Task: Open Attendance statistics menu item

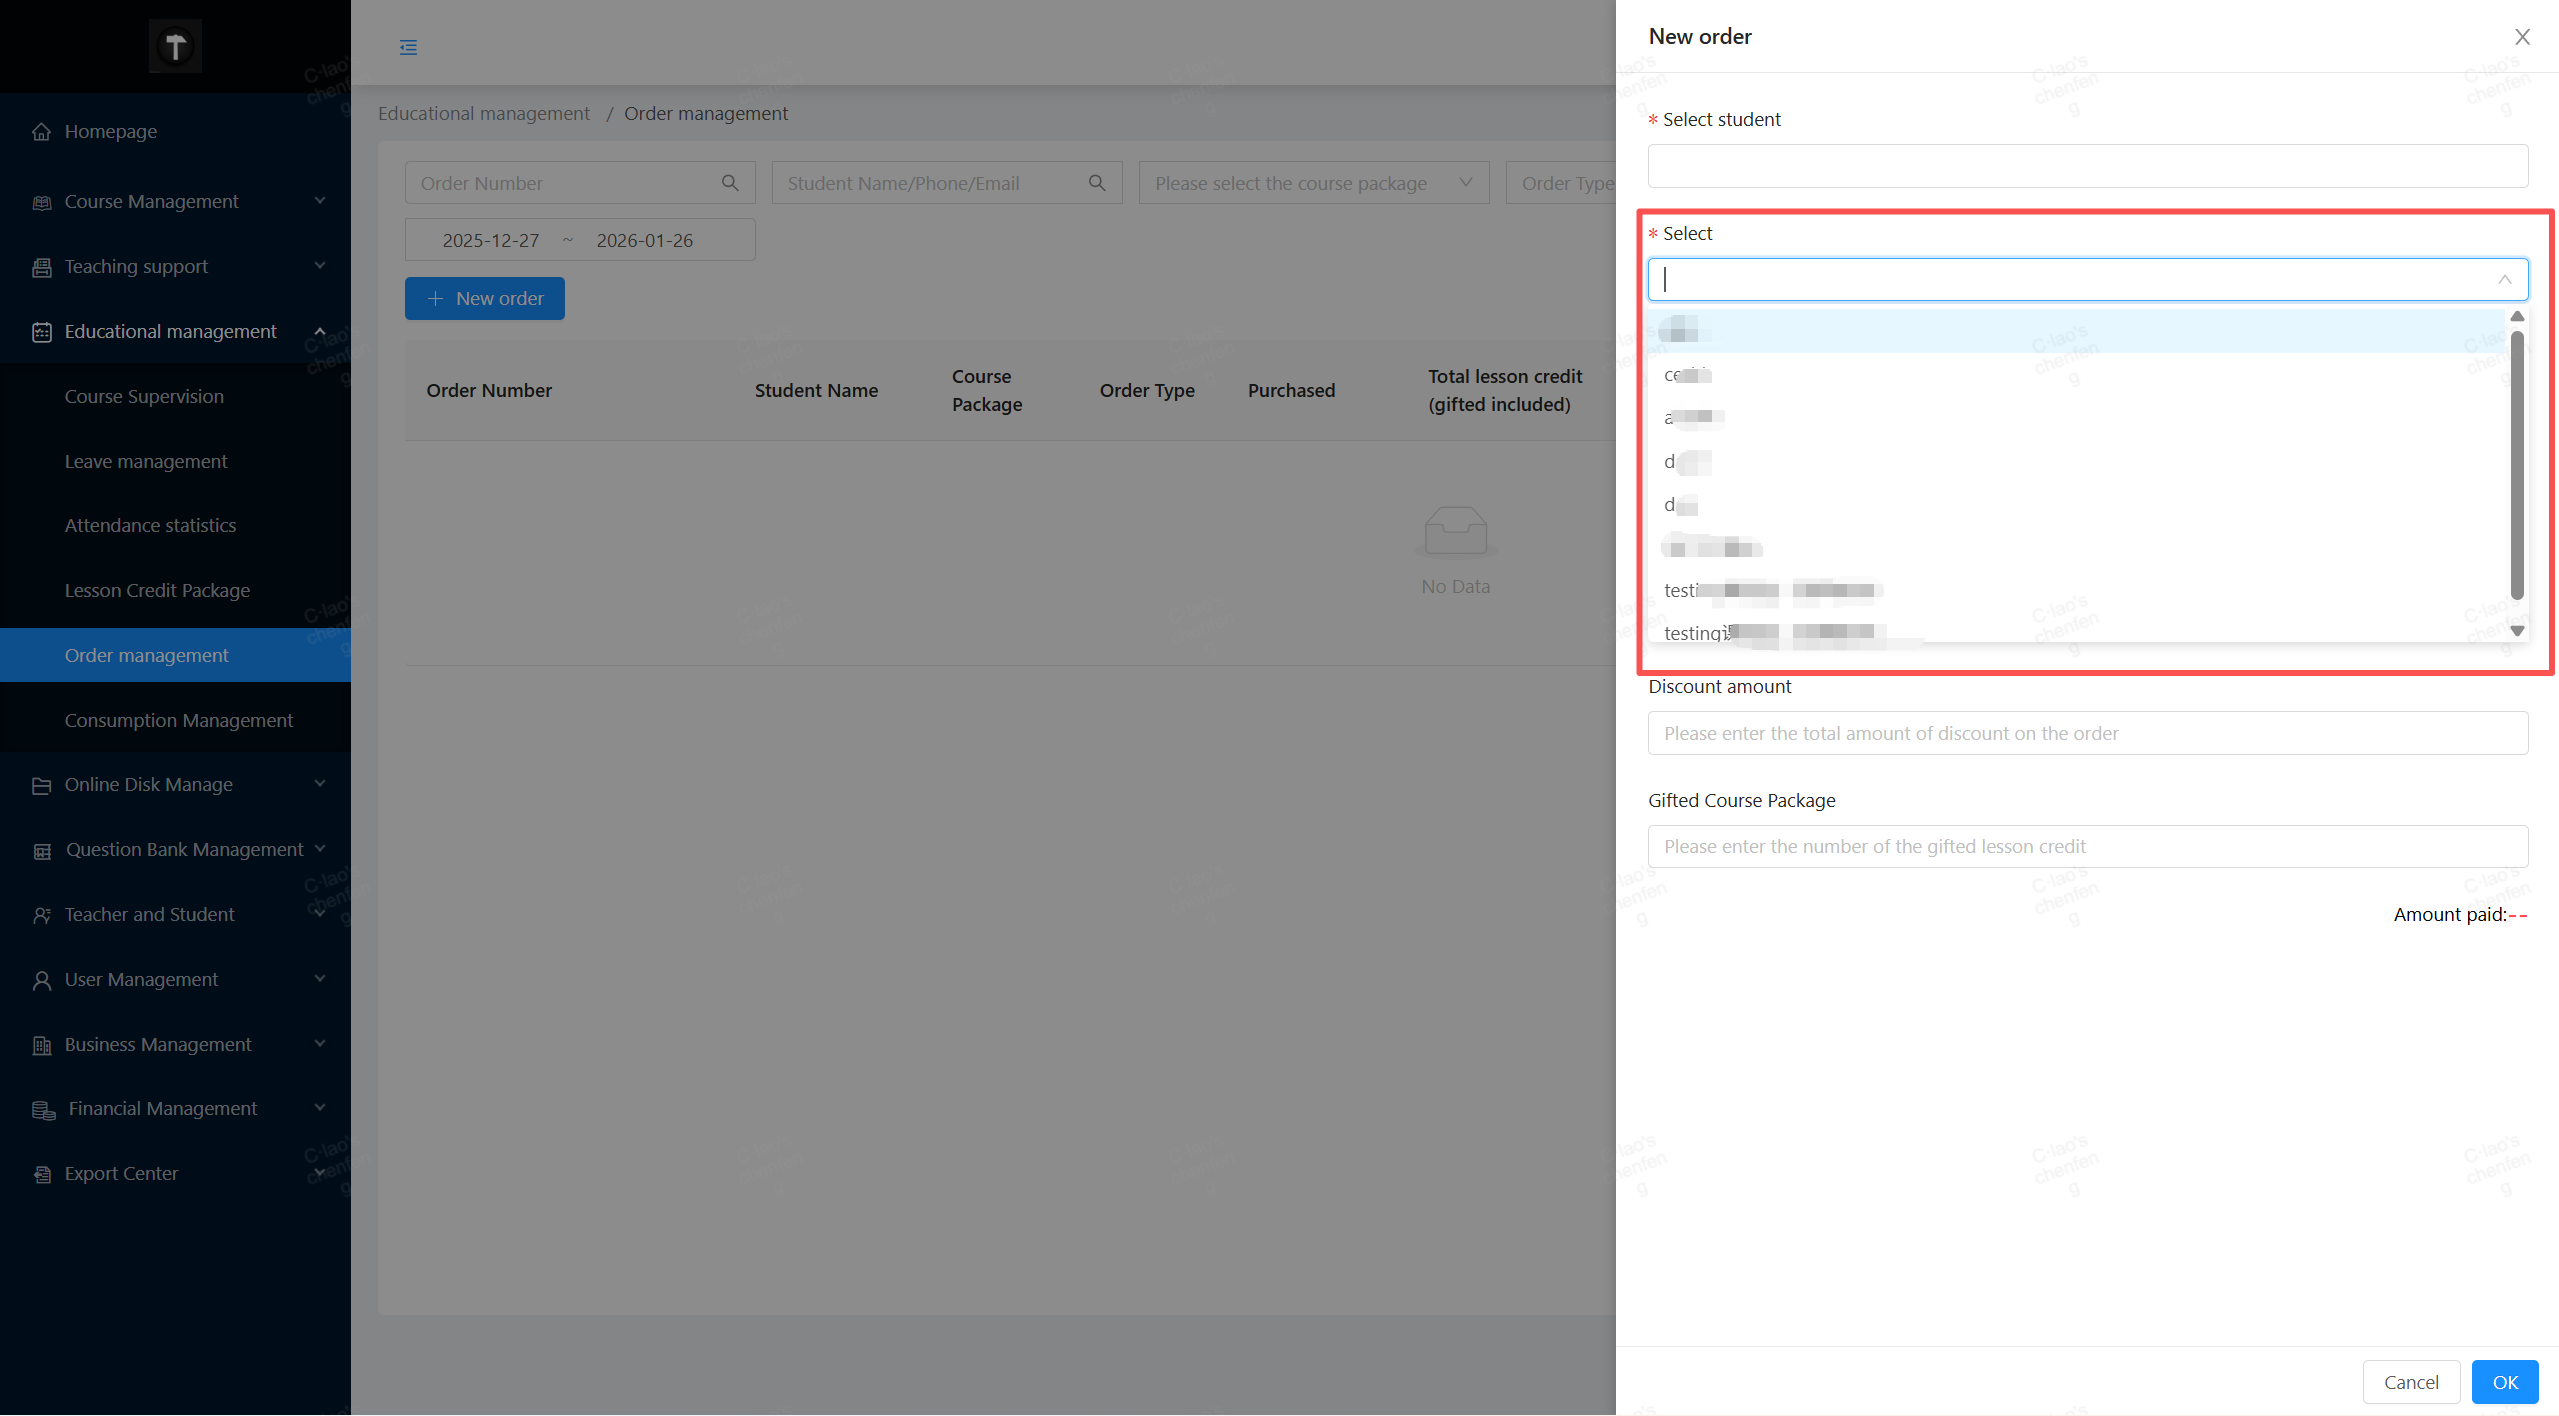Action: [150, 525]
